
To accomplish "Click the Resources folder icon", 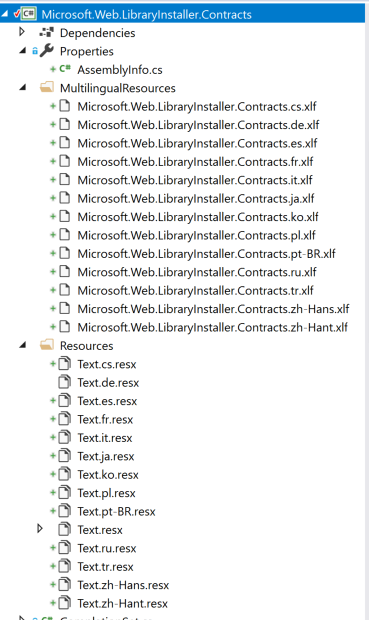I will [x=47, y=345].
